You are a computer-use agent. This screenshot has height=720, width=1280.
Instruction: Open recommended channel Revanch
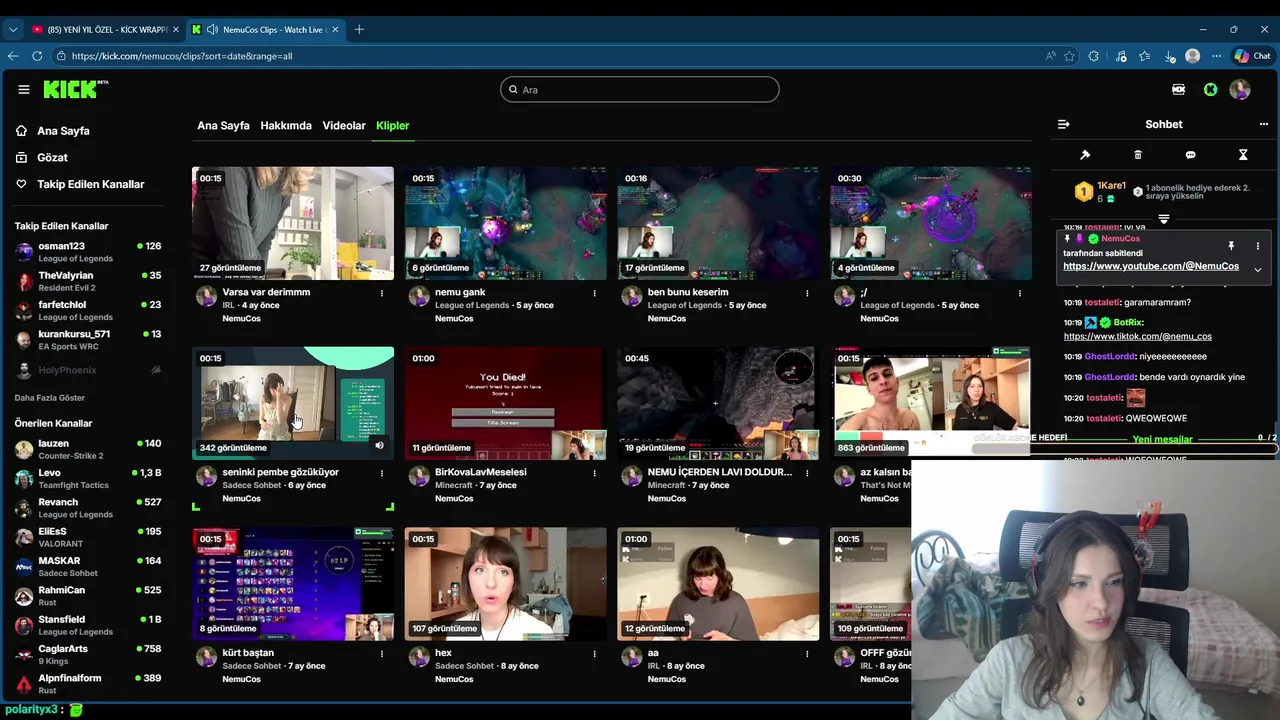[x=88, y=507]
